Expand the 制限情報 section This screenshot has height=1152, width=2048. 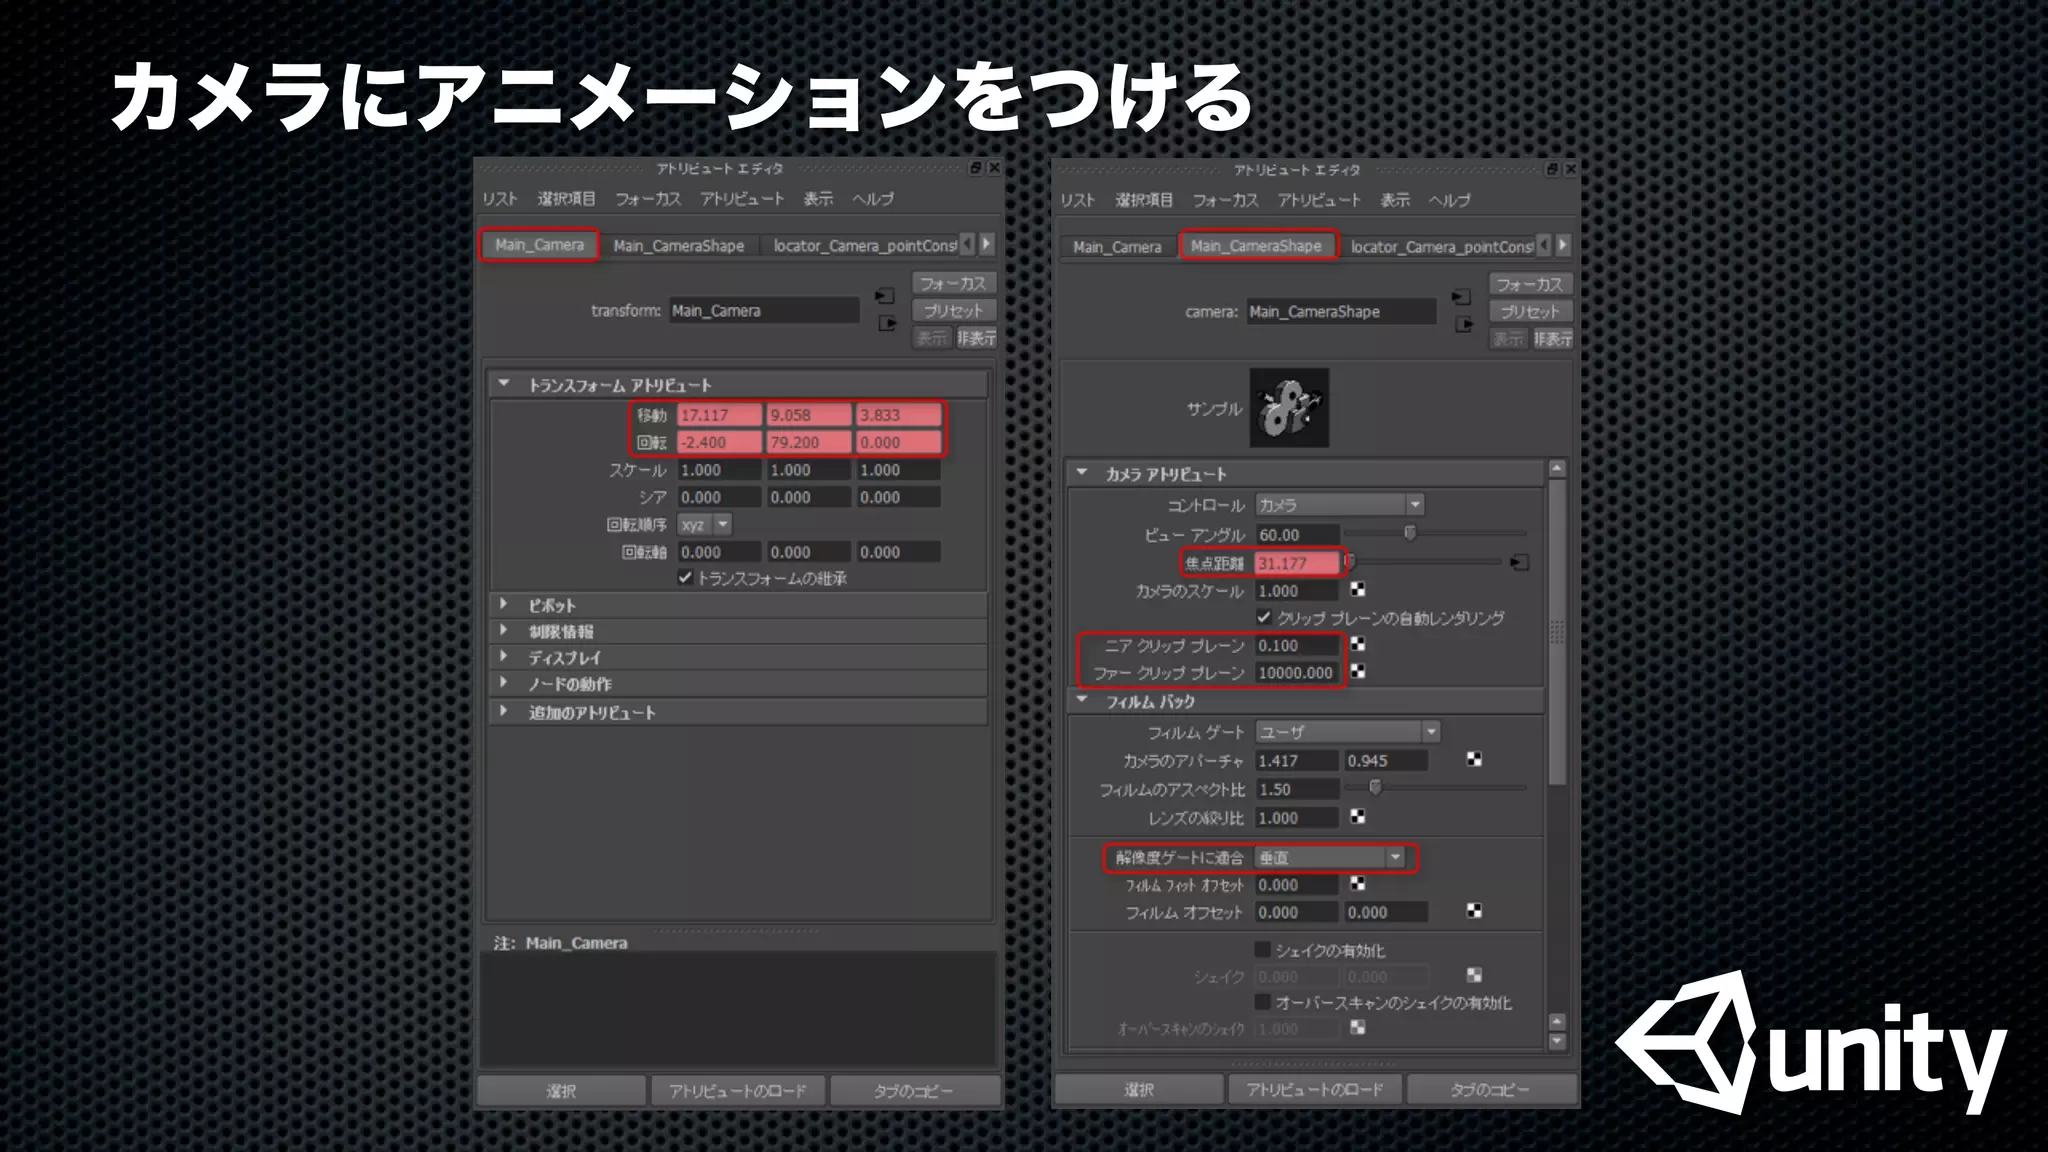(x=504, y=631)
